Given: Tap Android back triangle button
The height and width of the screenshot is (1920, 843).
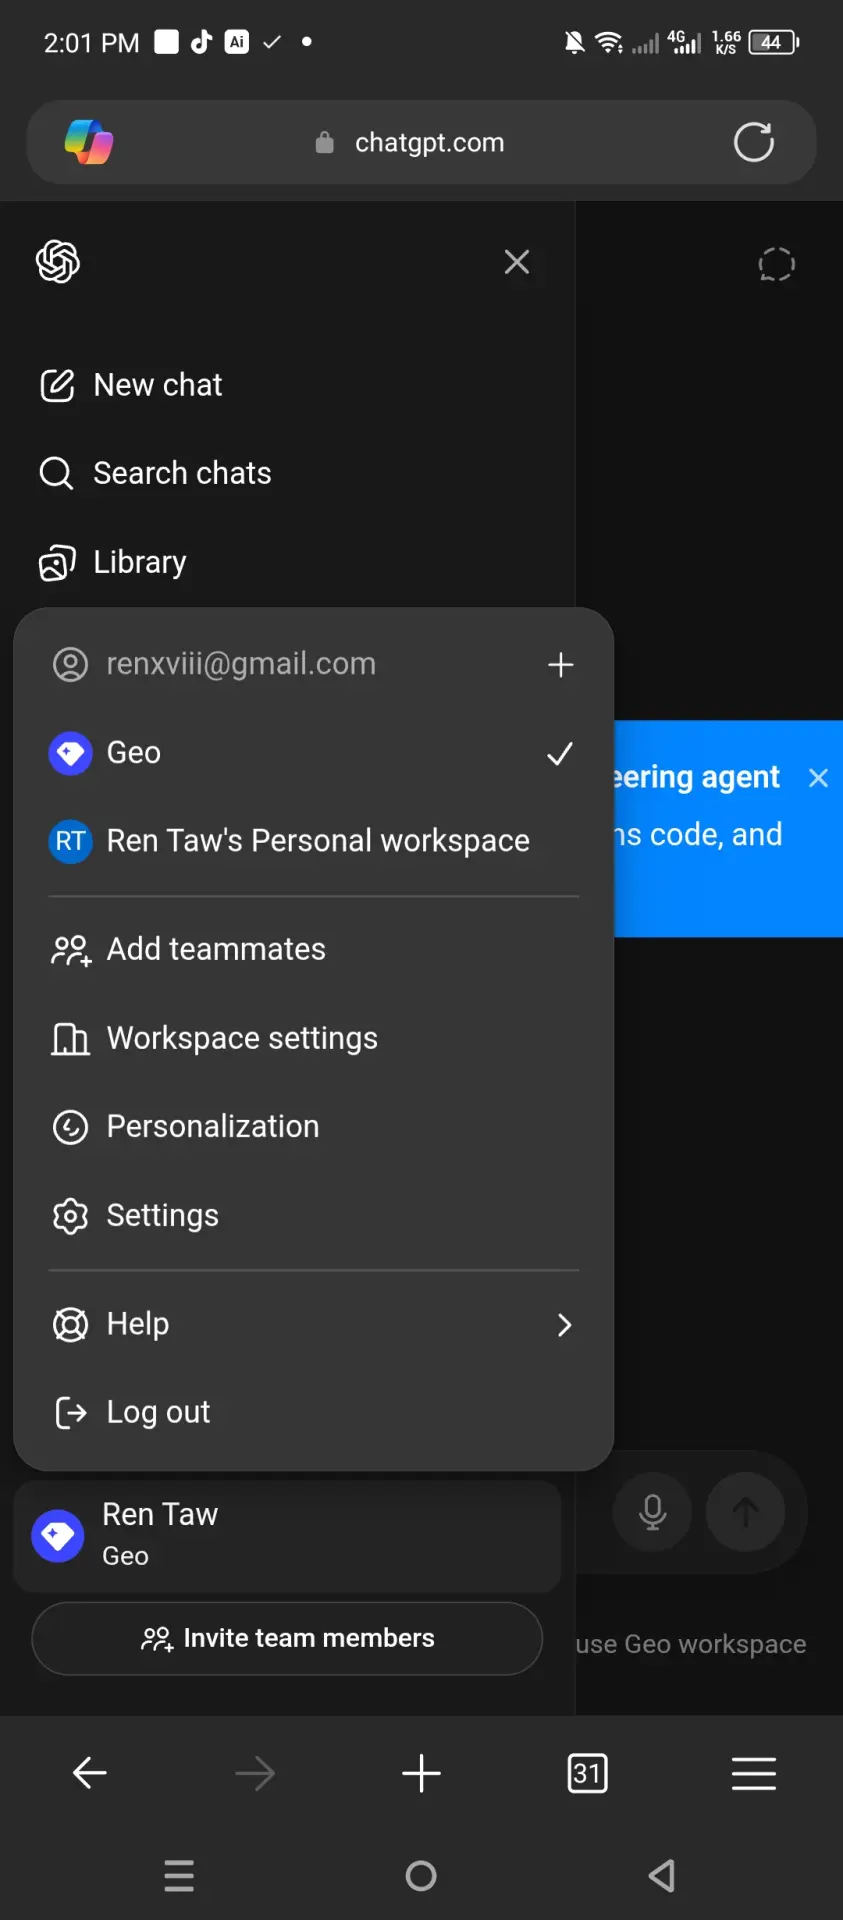Looking at the screenshot, I should pos(662,1876).
